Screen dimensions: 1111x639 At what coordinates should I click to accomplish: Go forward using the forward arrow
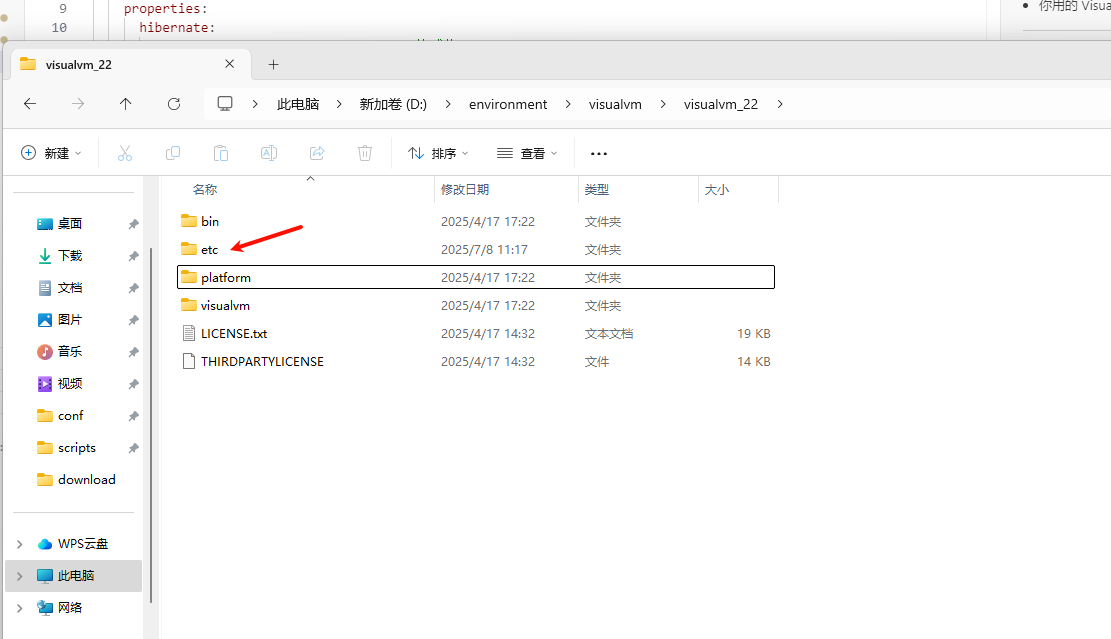78,104
